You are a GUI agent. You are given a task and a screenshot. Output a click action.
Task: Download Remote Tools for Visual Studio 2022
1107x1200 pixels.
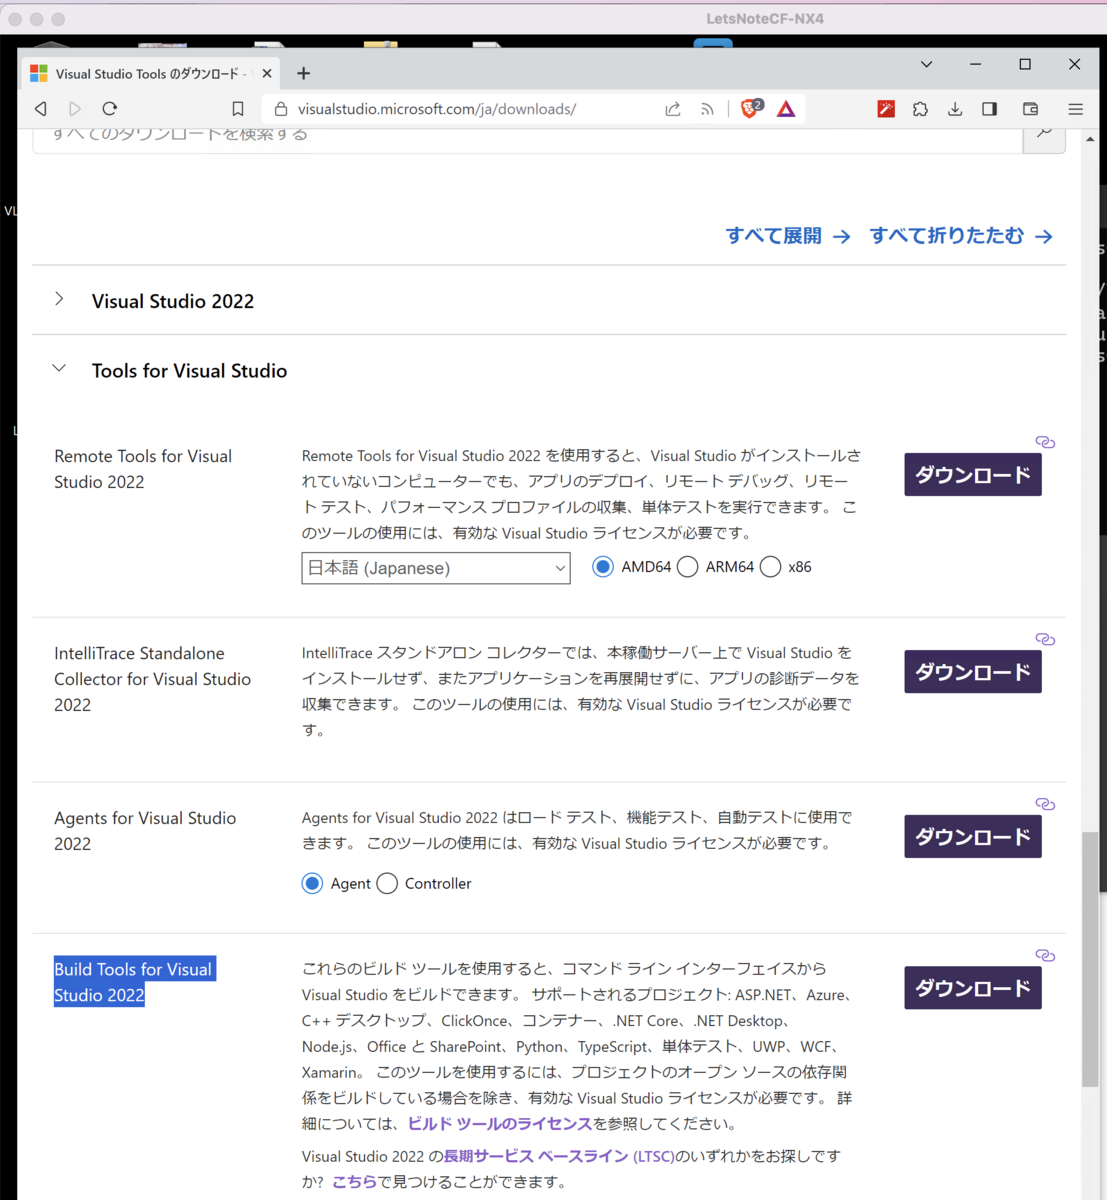pos(973,475)
